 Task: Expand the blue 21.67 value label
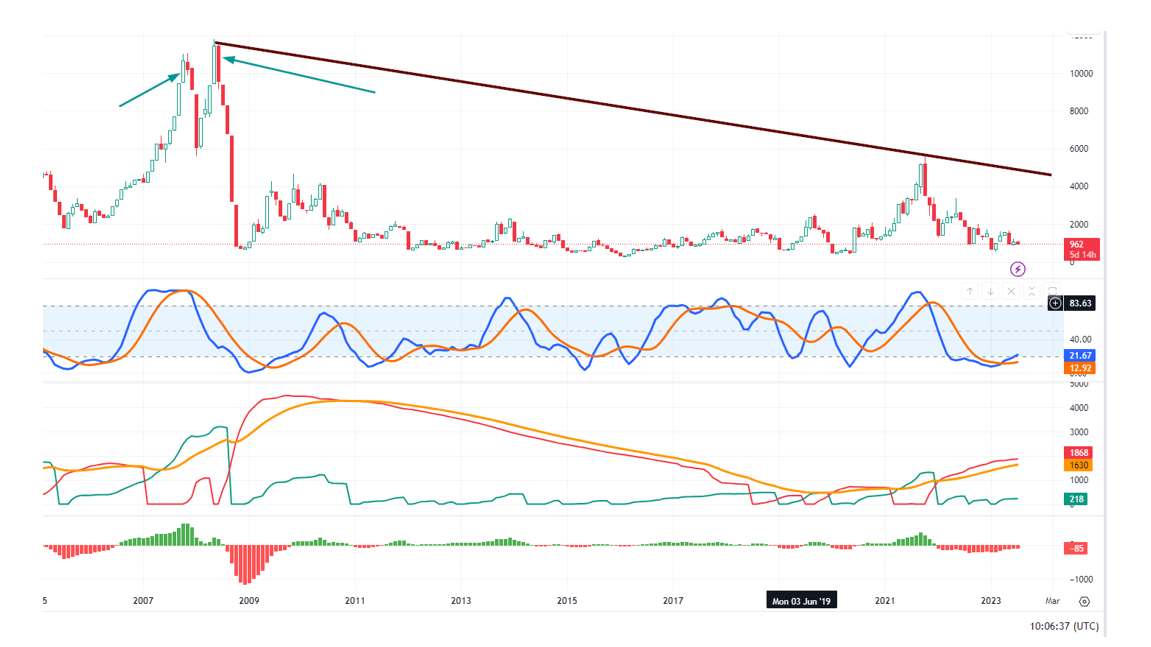pos(1080,354)
